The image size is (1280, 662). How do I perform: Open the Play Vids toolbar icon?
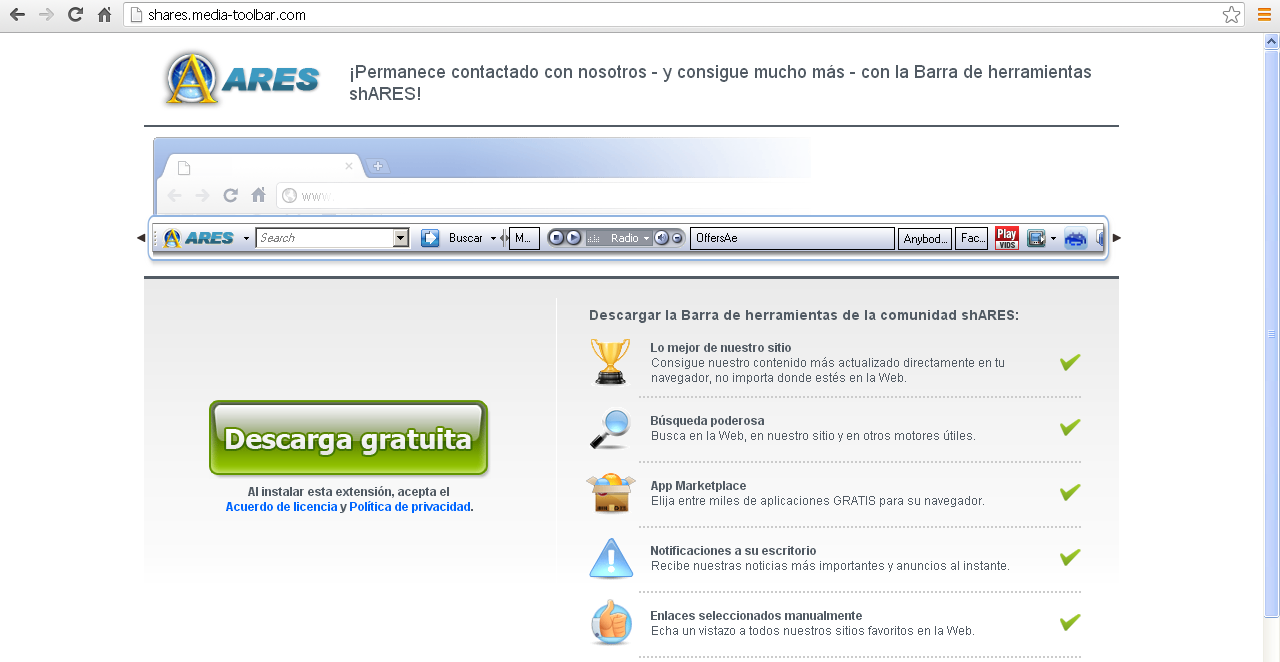coord(1007,238)
